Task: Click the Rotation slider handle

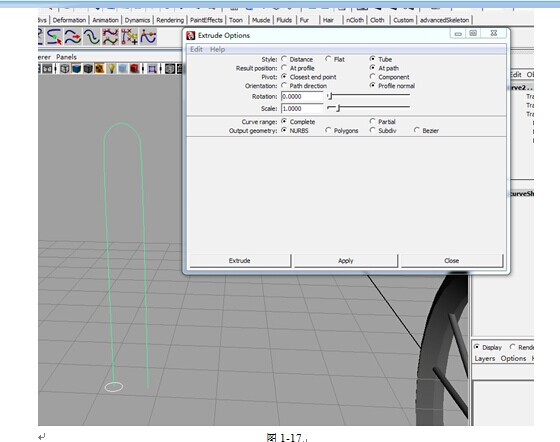Action: point(330,96)
